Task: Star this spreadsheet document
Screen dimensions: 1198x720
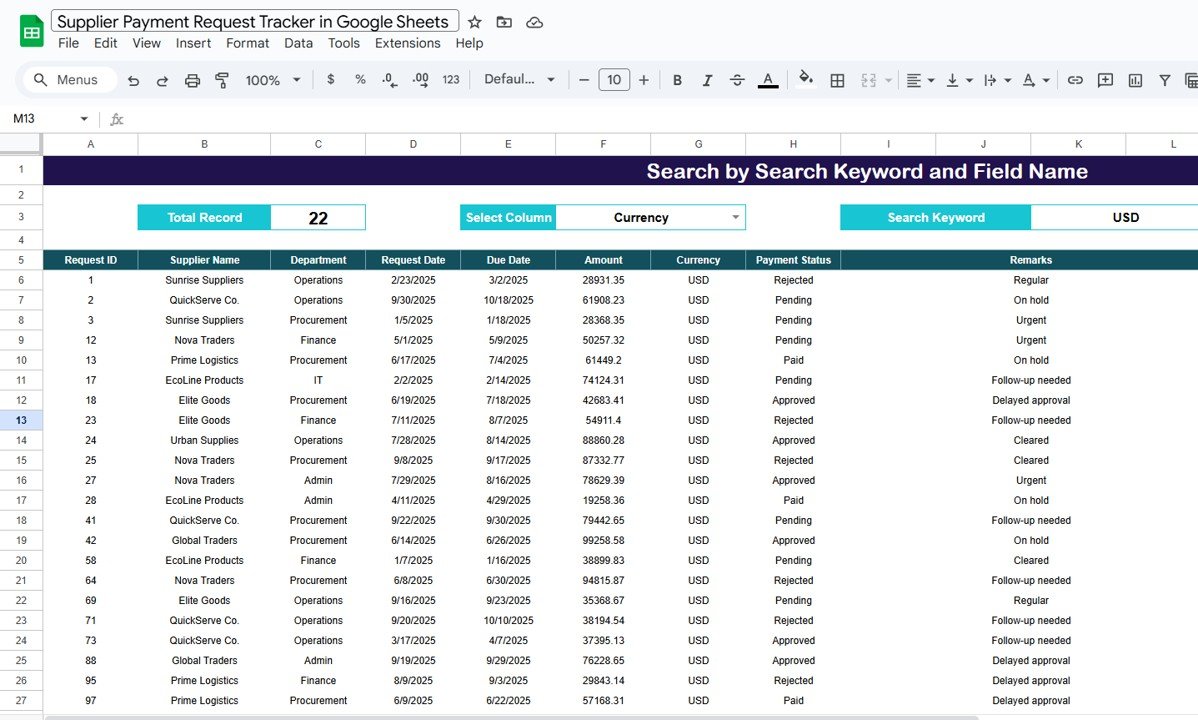Action: [x=475, y=22]
